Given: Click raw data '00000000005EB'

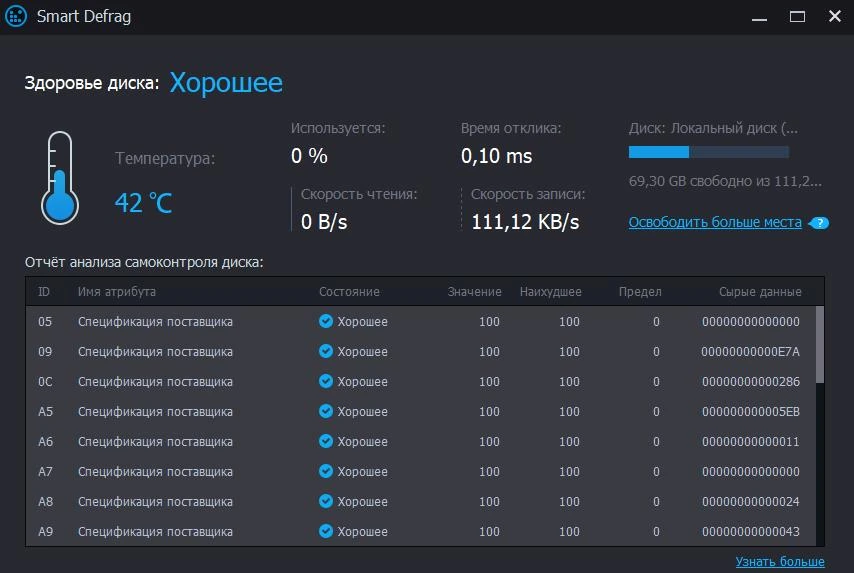Looking at the screenshot, I should [751, 412].
